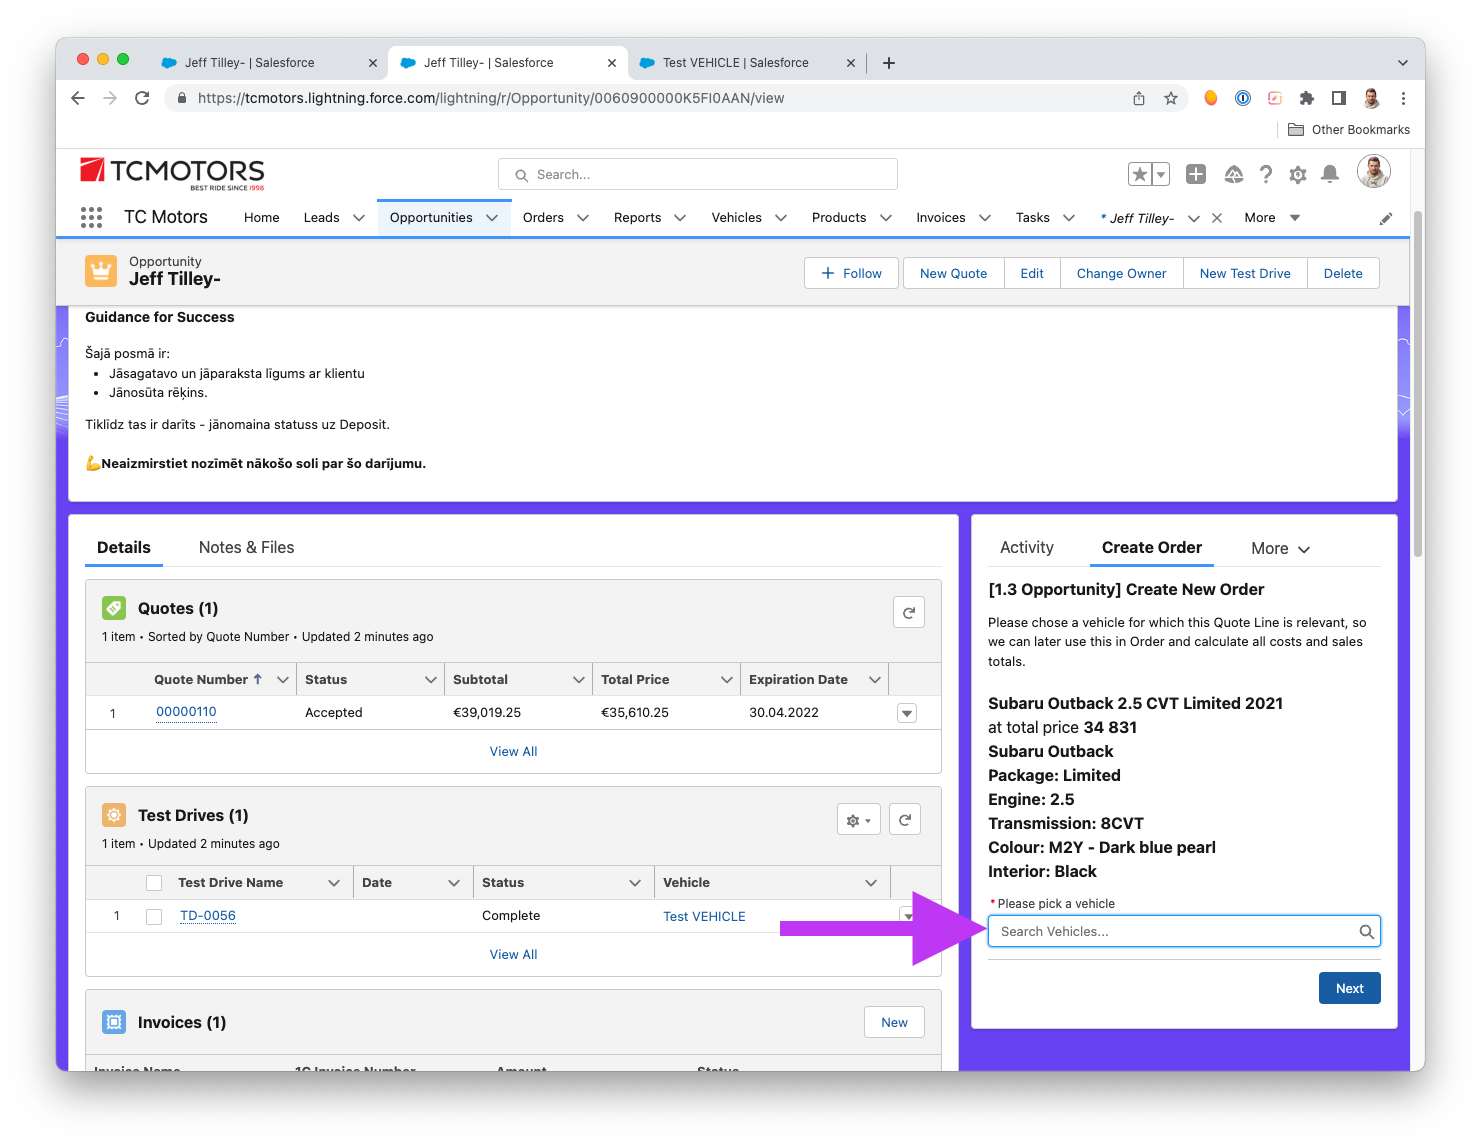Open test drive link TD-0056
This screenshot has height=1145, width=1481.
208,916
